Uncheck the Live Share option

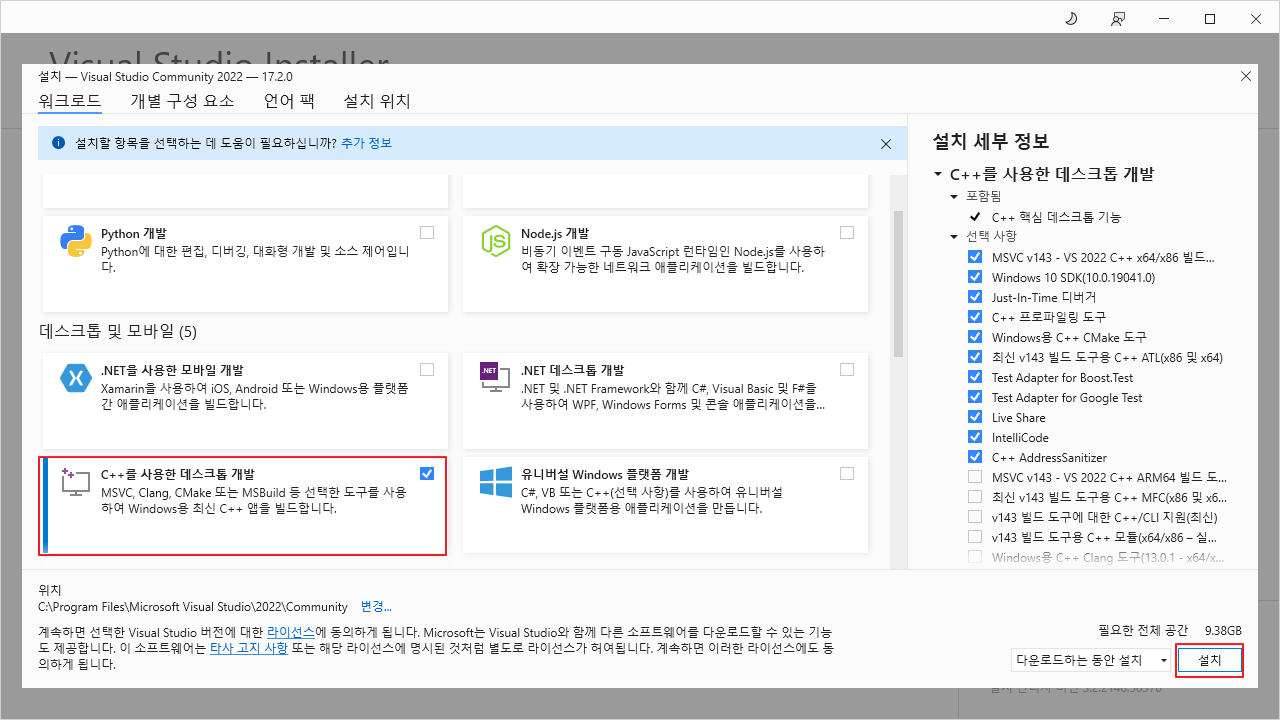click(x=975, y=417)
